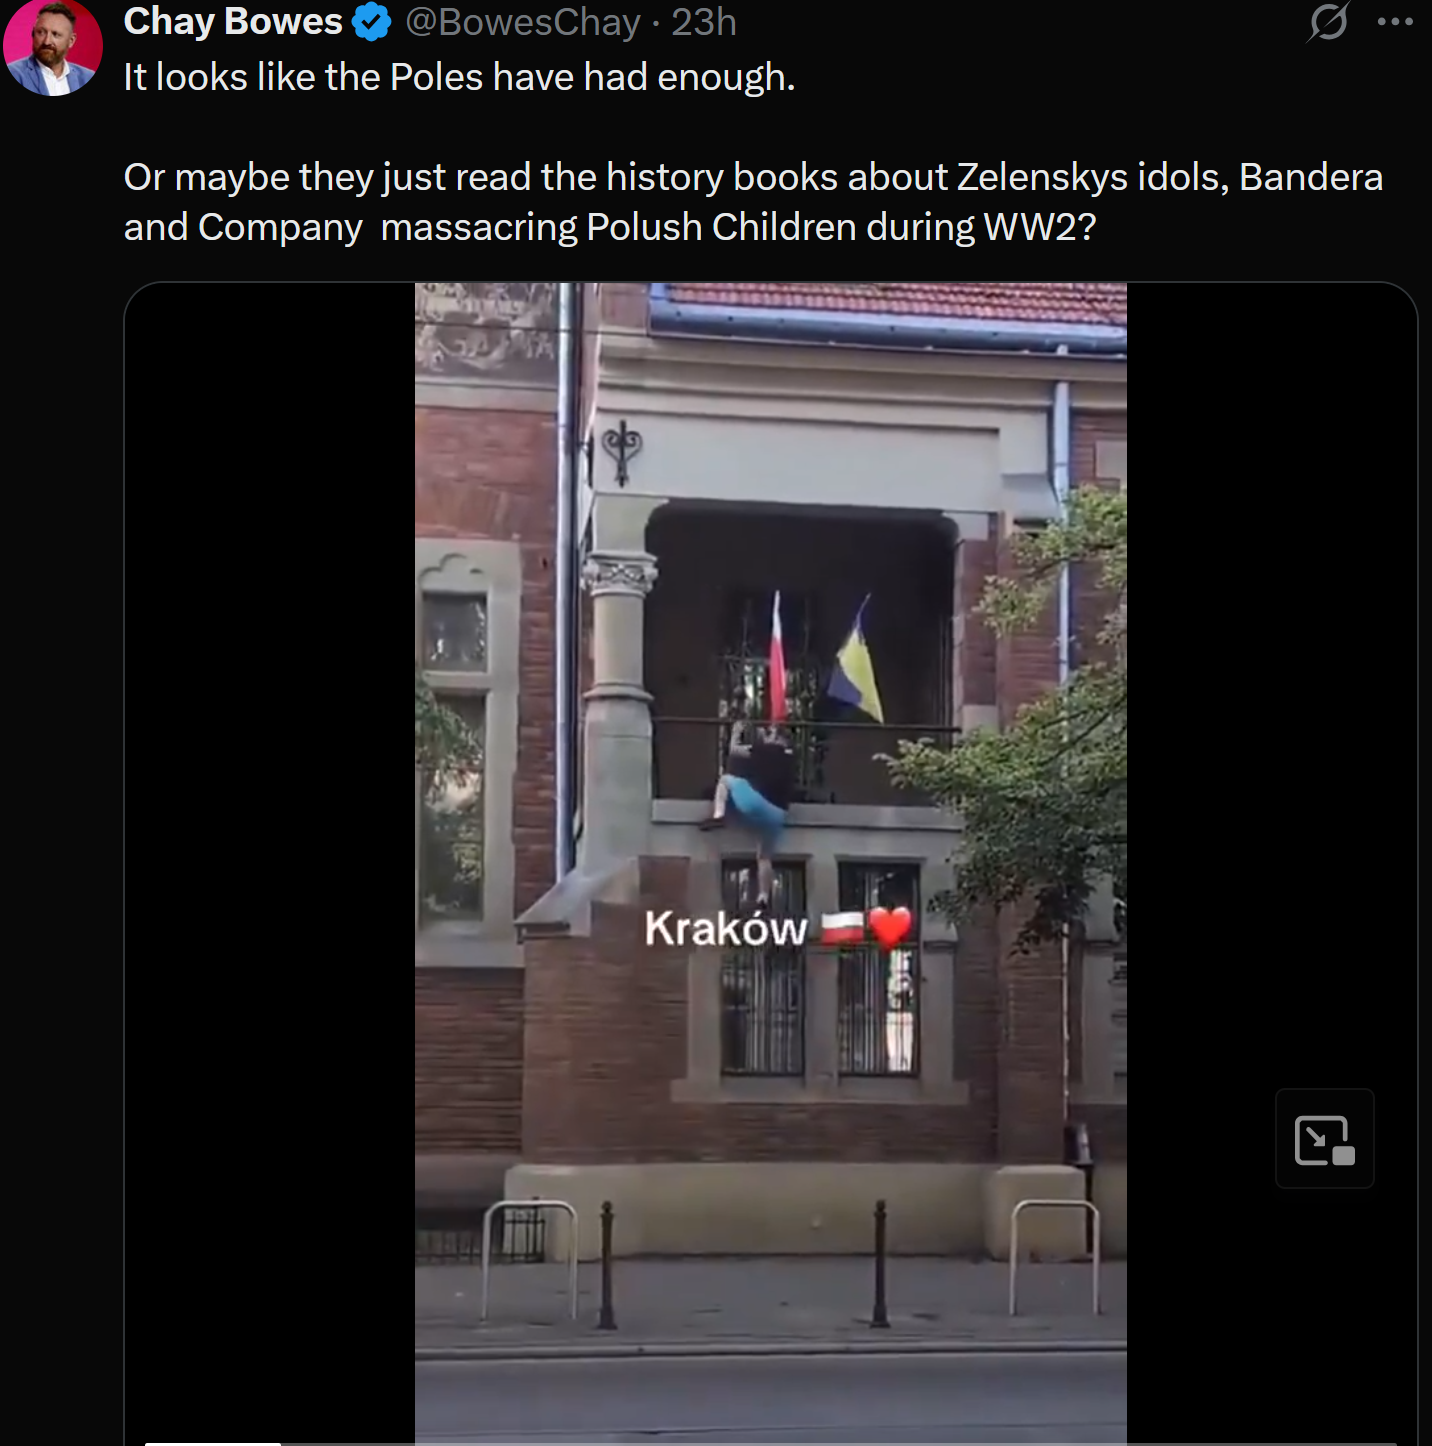Click the Chay Bowes display name
Screen dimensions: 1432x1446
point(233,22)
